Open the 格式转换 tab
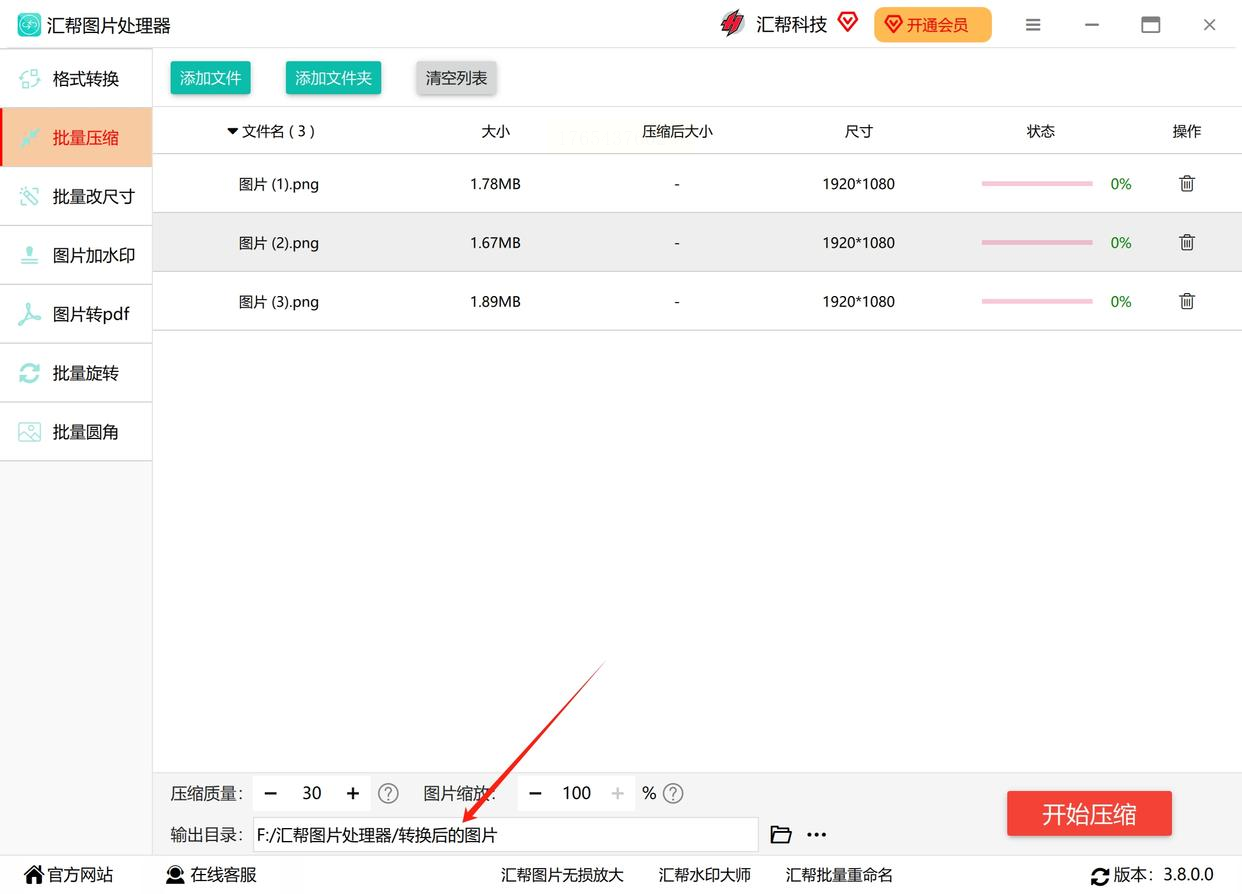Viewport: 1242px width, 894px height. 76,79
